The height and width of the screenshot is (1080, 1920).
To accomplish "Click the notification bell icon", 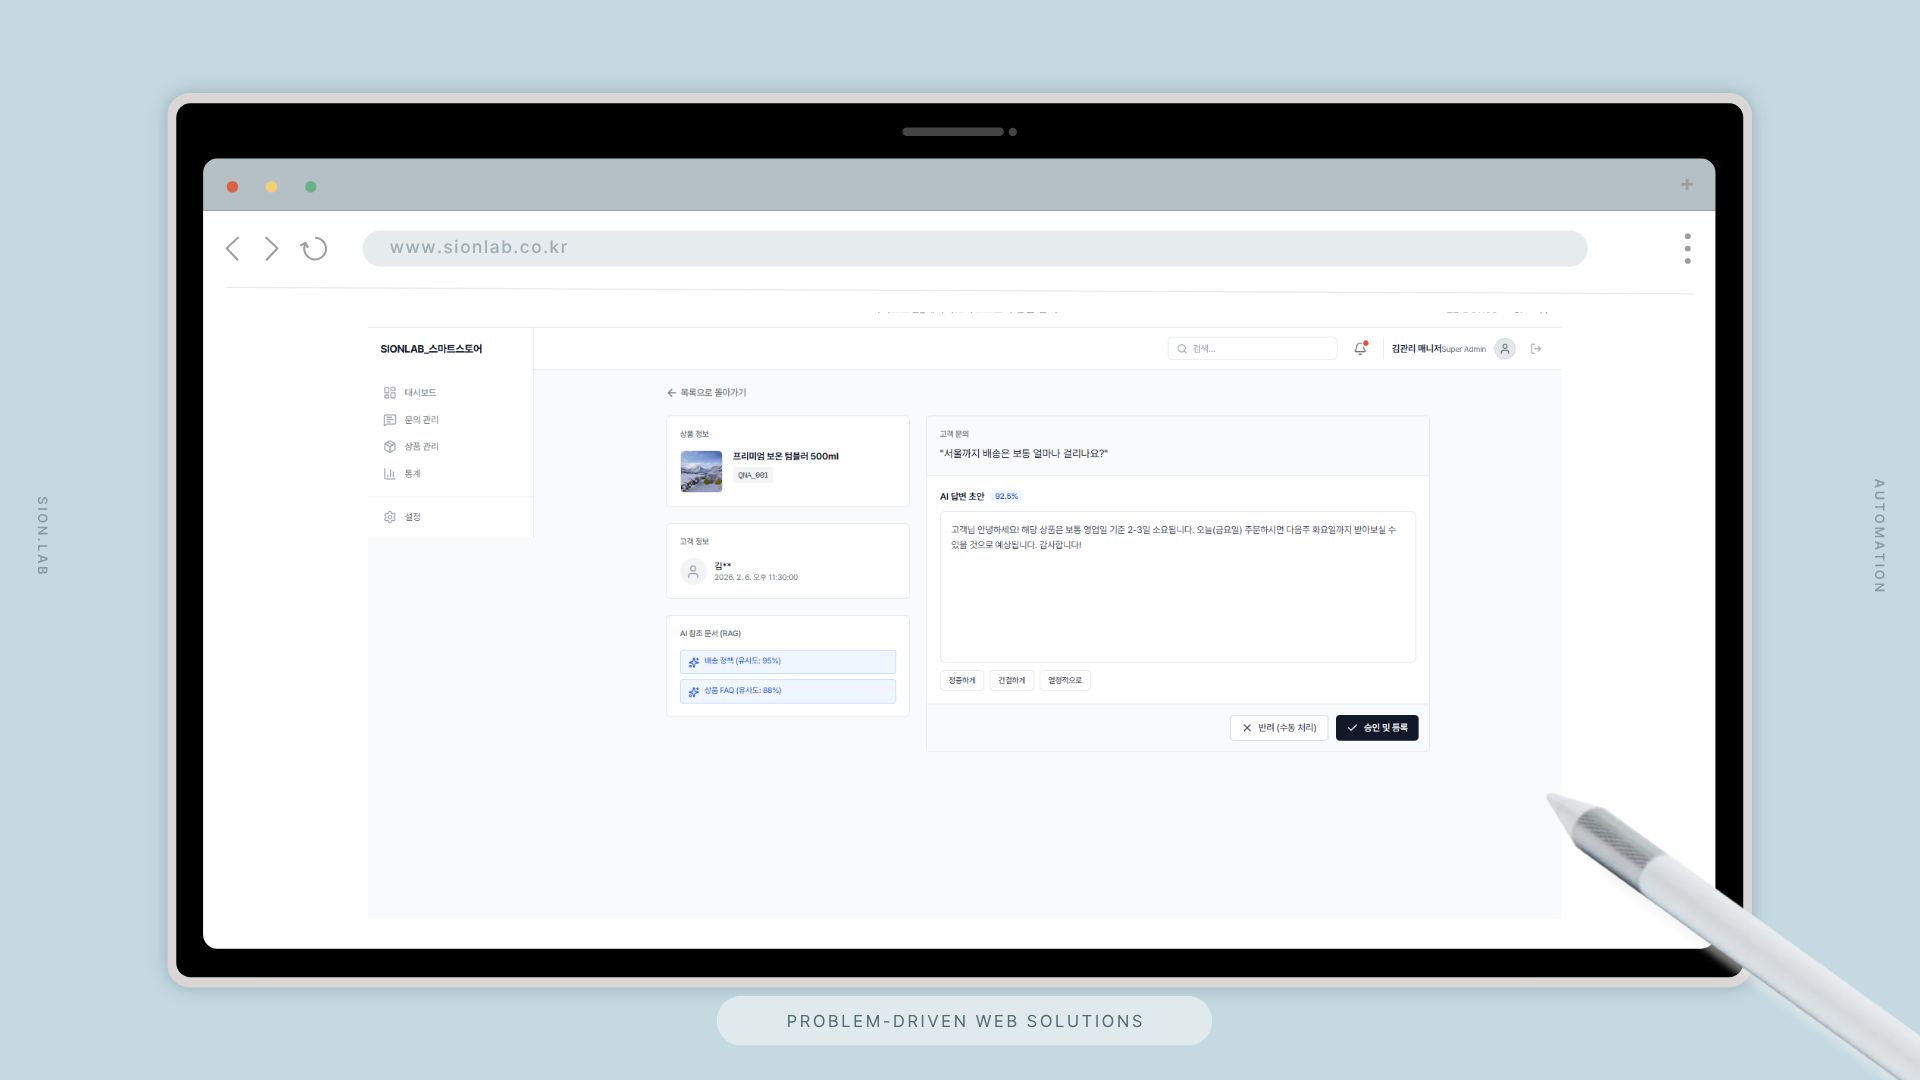I will click(1360, 349).
